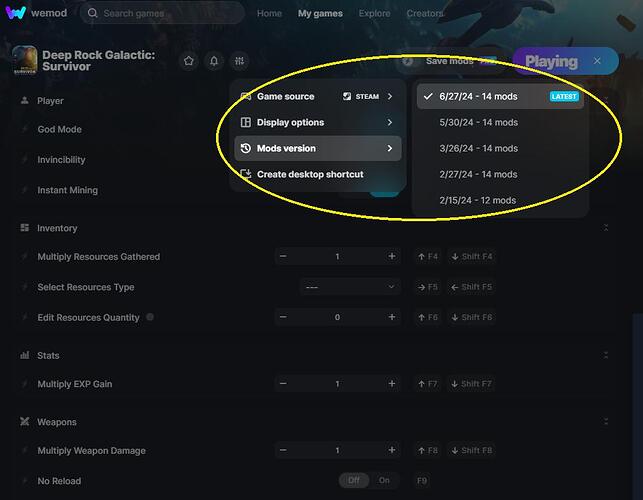Collapse the Stats section
643x500 pixels.
click(605, 355)
